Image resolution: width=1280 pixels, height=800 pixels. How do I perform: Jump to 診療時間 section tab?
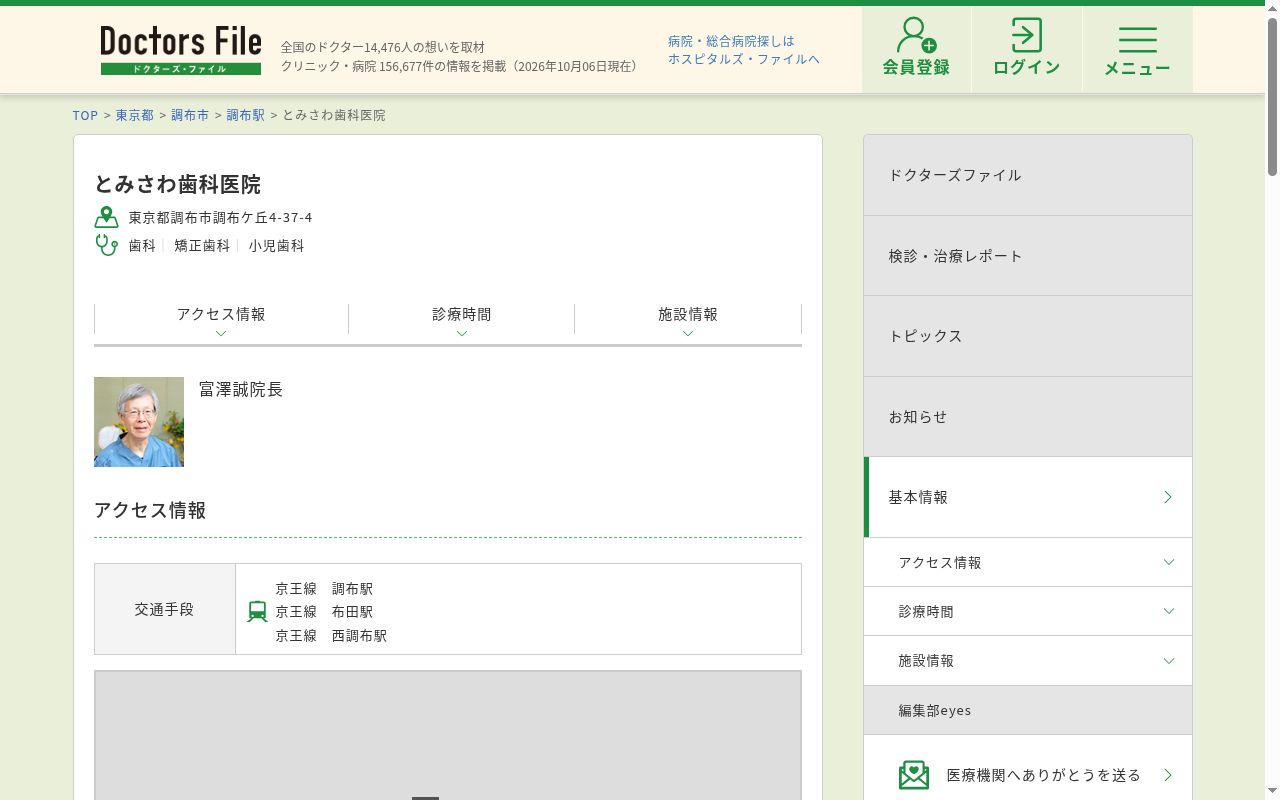pyautogui.click(x=461, y=321)
